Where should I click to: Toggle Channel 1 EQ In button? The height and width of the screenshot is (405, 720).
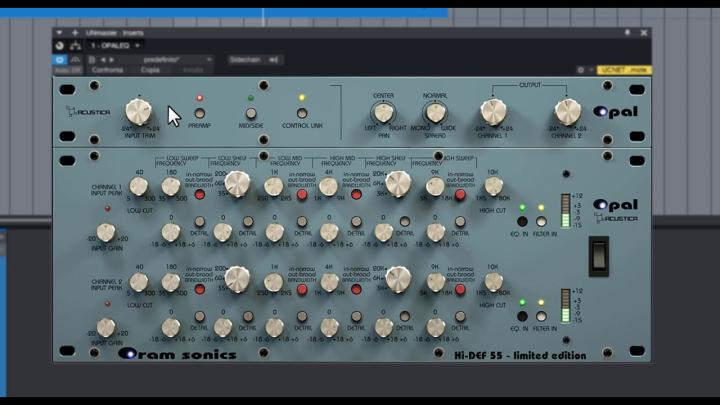pyautogui.click(x=522, y=221)
